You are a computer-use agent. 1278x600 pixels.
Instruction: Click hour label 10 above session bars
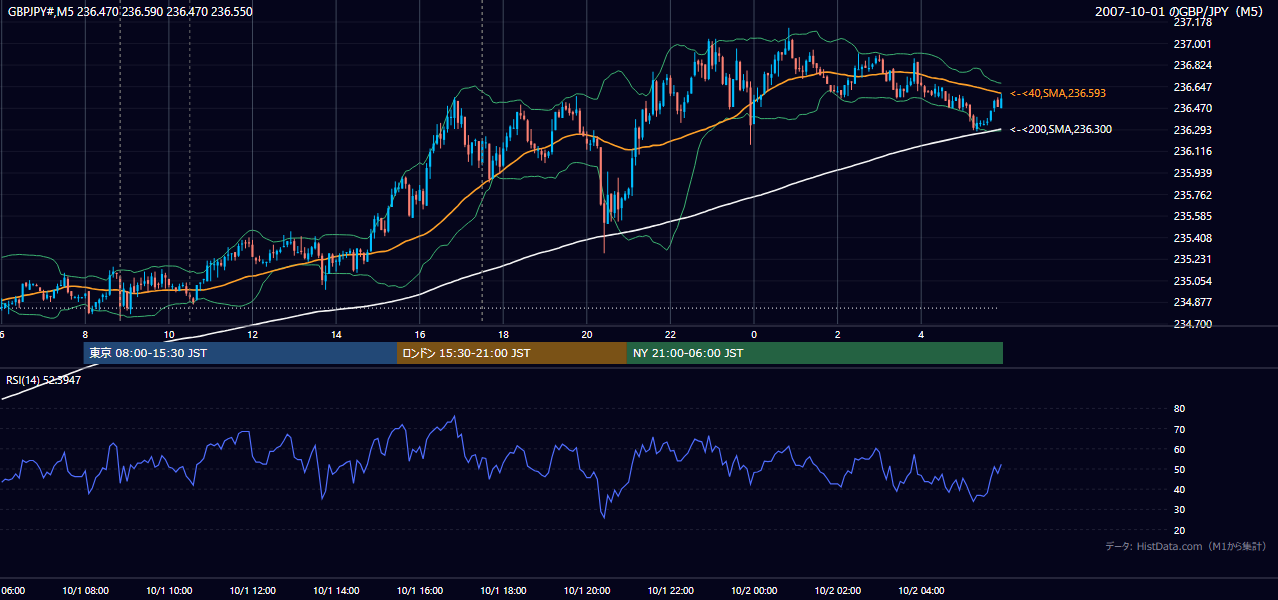(x=169, y=334)
